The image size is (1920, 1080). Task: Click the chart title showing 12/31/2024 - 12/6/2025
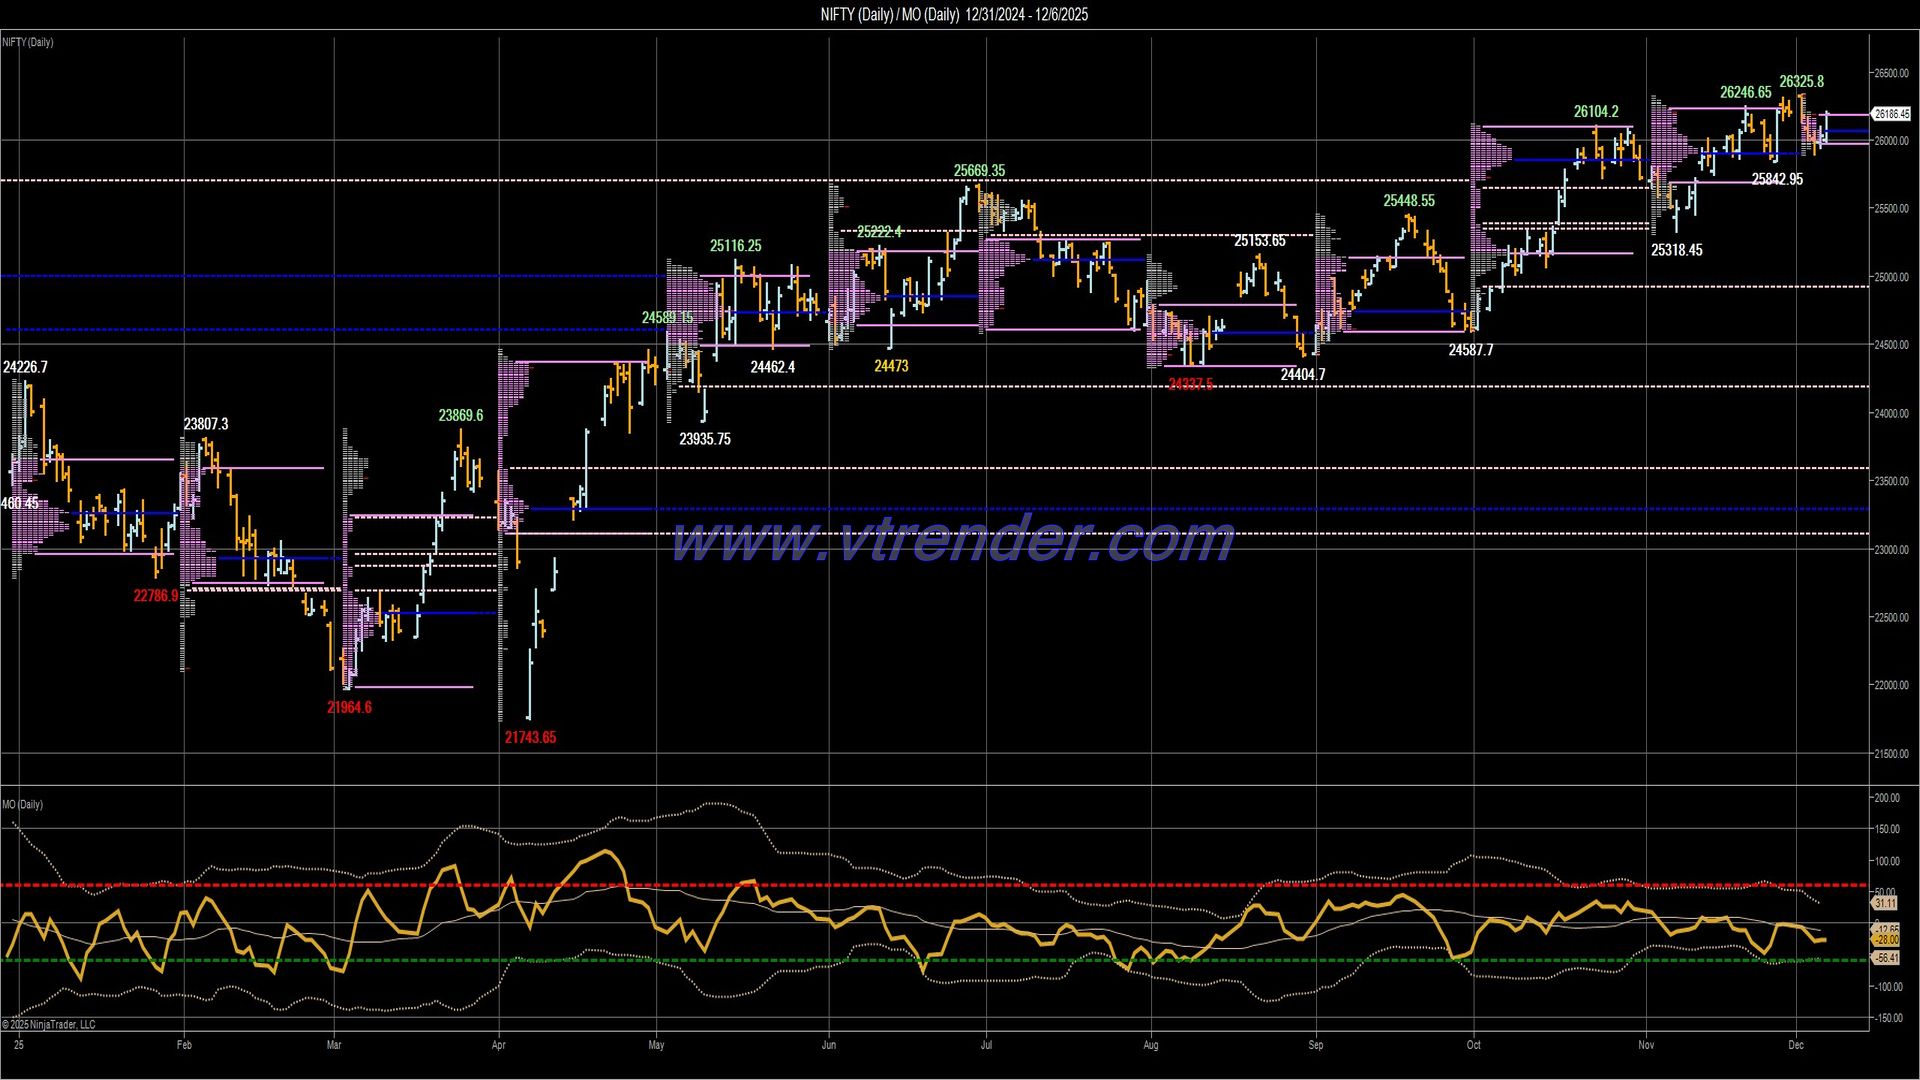tap(953, 14)
